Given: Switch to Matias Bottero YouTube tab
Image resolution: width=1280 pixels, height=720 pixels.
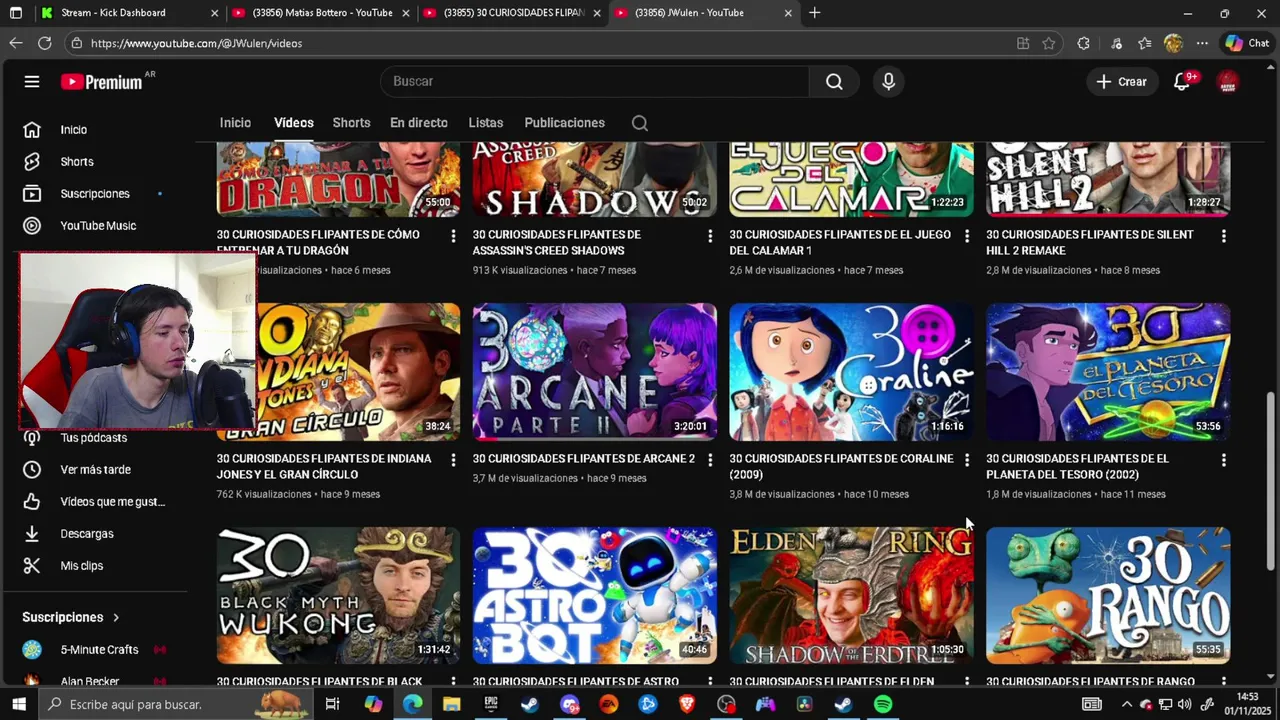Looking at the screenshot, I should 322,13.
